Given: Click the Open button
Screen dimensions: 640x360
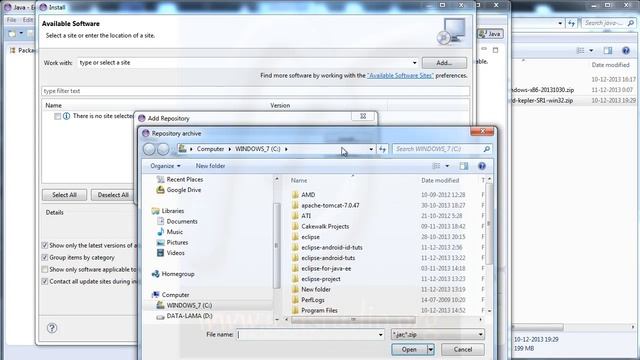Looking at the screenshot, I should click(x=409, y=350).
